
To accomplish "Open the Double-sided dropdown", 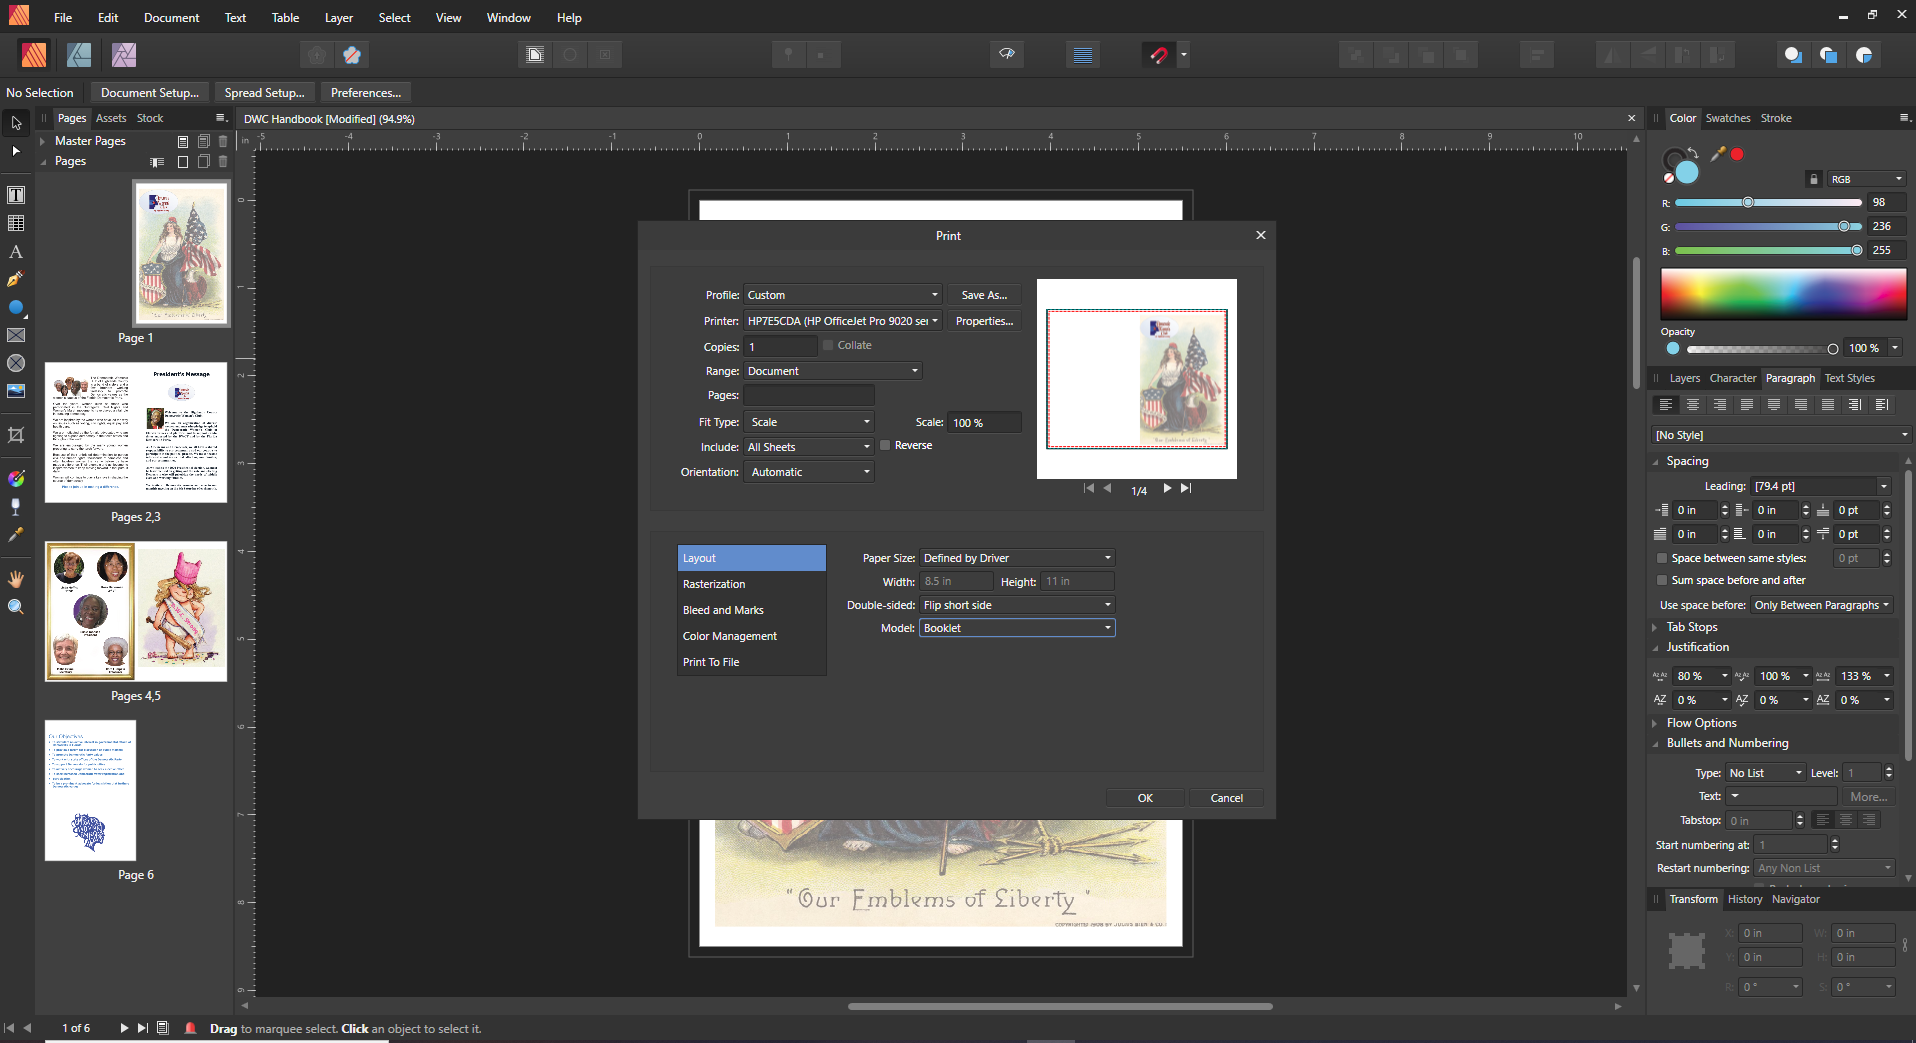I will pos(1017,605).
